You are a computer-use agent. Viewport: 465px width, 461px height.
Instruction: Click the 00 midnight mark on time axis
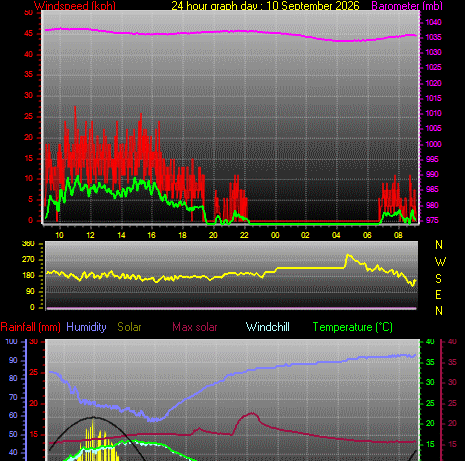(x=275, y=235)
